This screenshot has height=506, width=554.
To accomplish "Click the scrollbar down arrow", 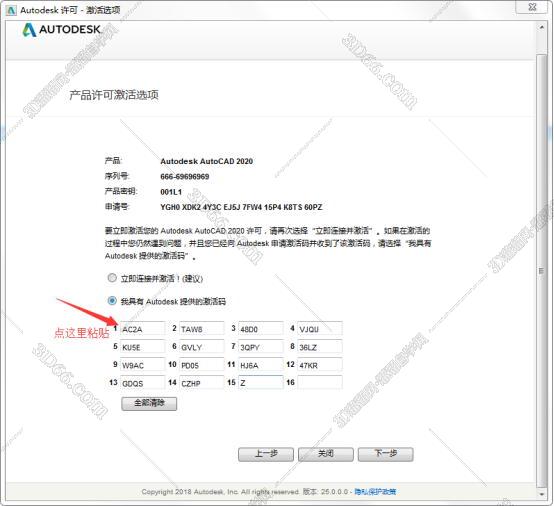I will (541, 494).
